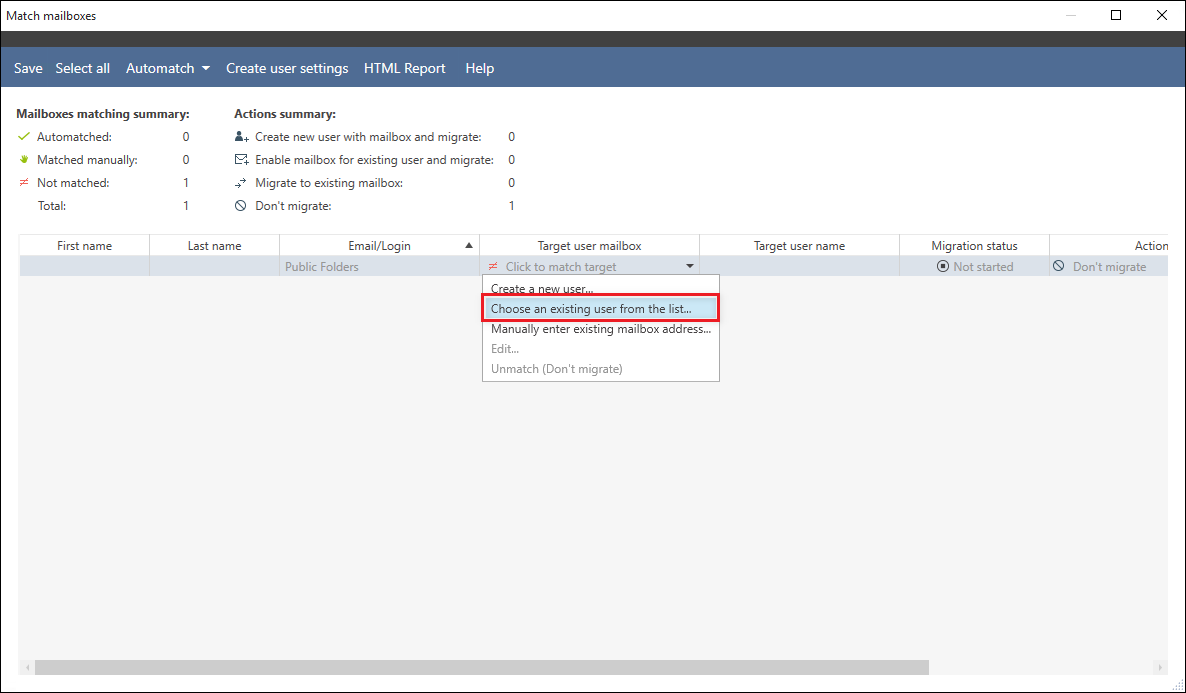The width and height of the screenshot is (1186, 693).
Task: Click the Matched manually hand icon
Action: [x=23, y=160]
